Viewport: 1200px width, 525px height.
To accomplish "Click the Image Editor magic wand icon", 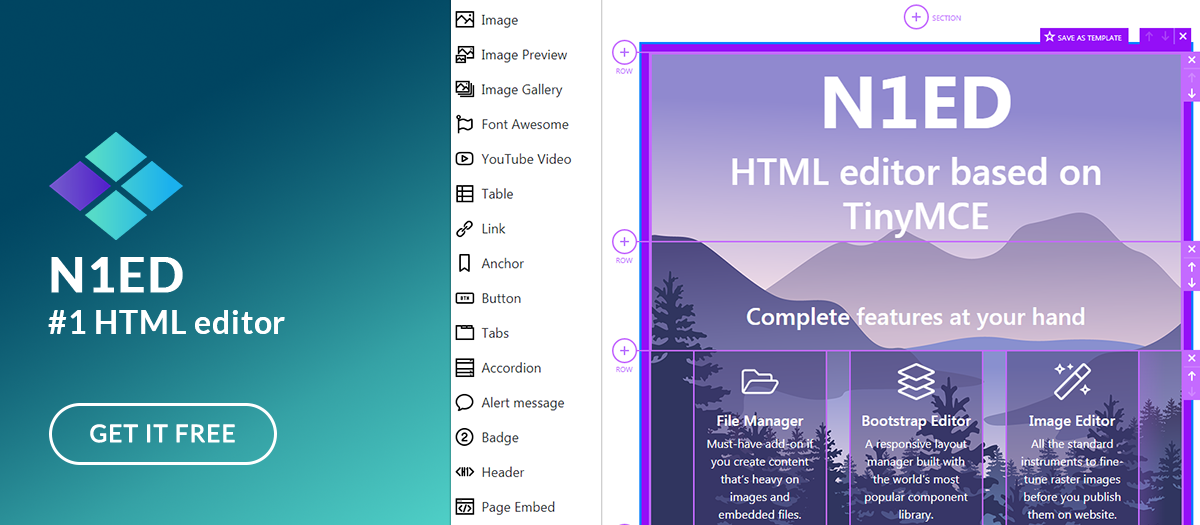I will pyautogui.click(x=1072, y=381).
